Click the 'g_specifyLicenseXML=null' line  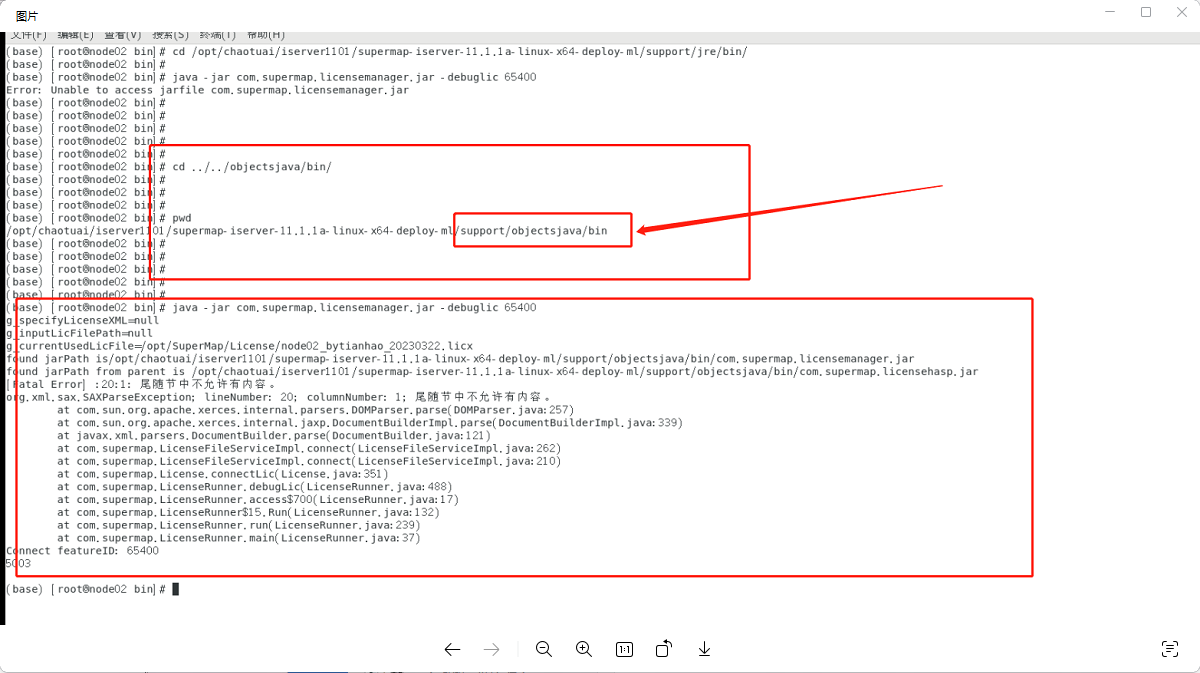pos(82,321)
